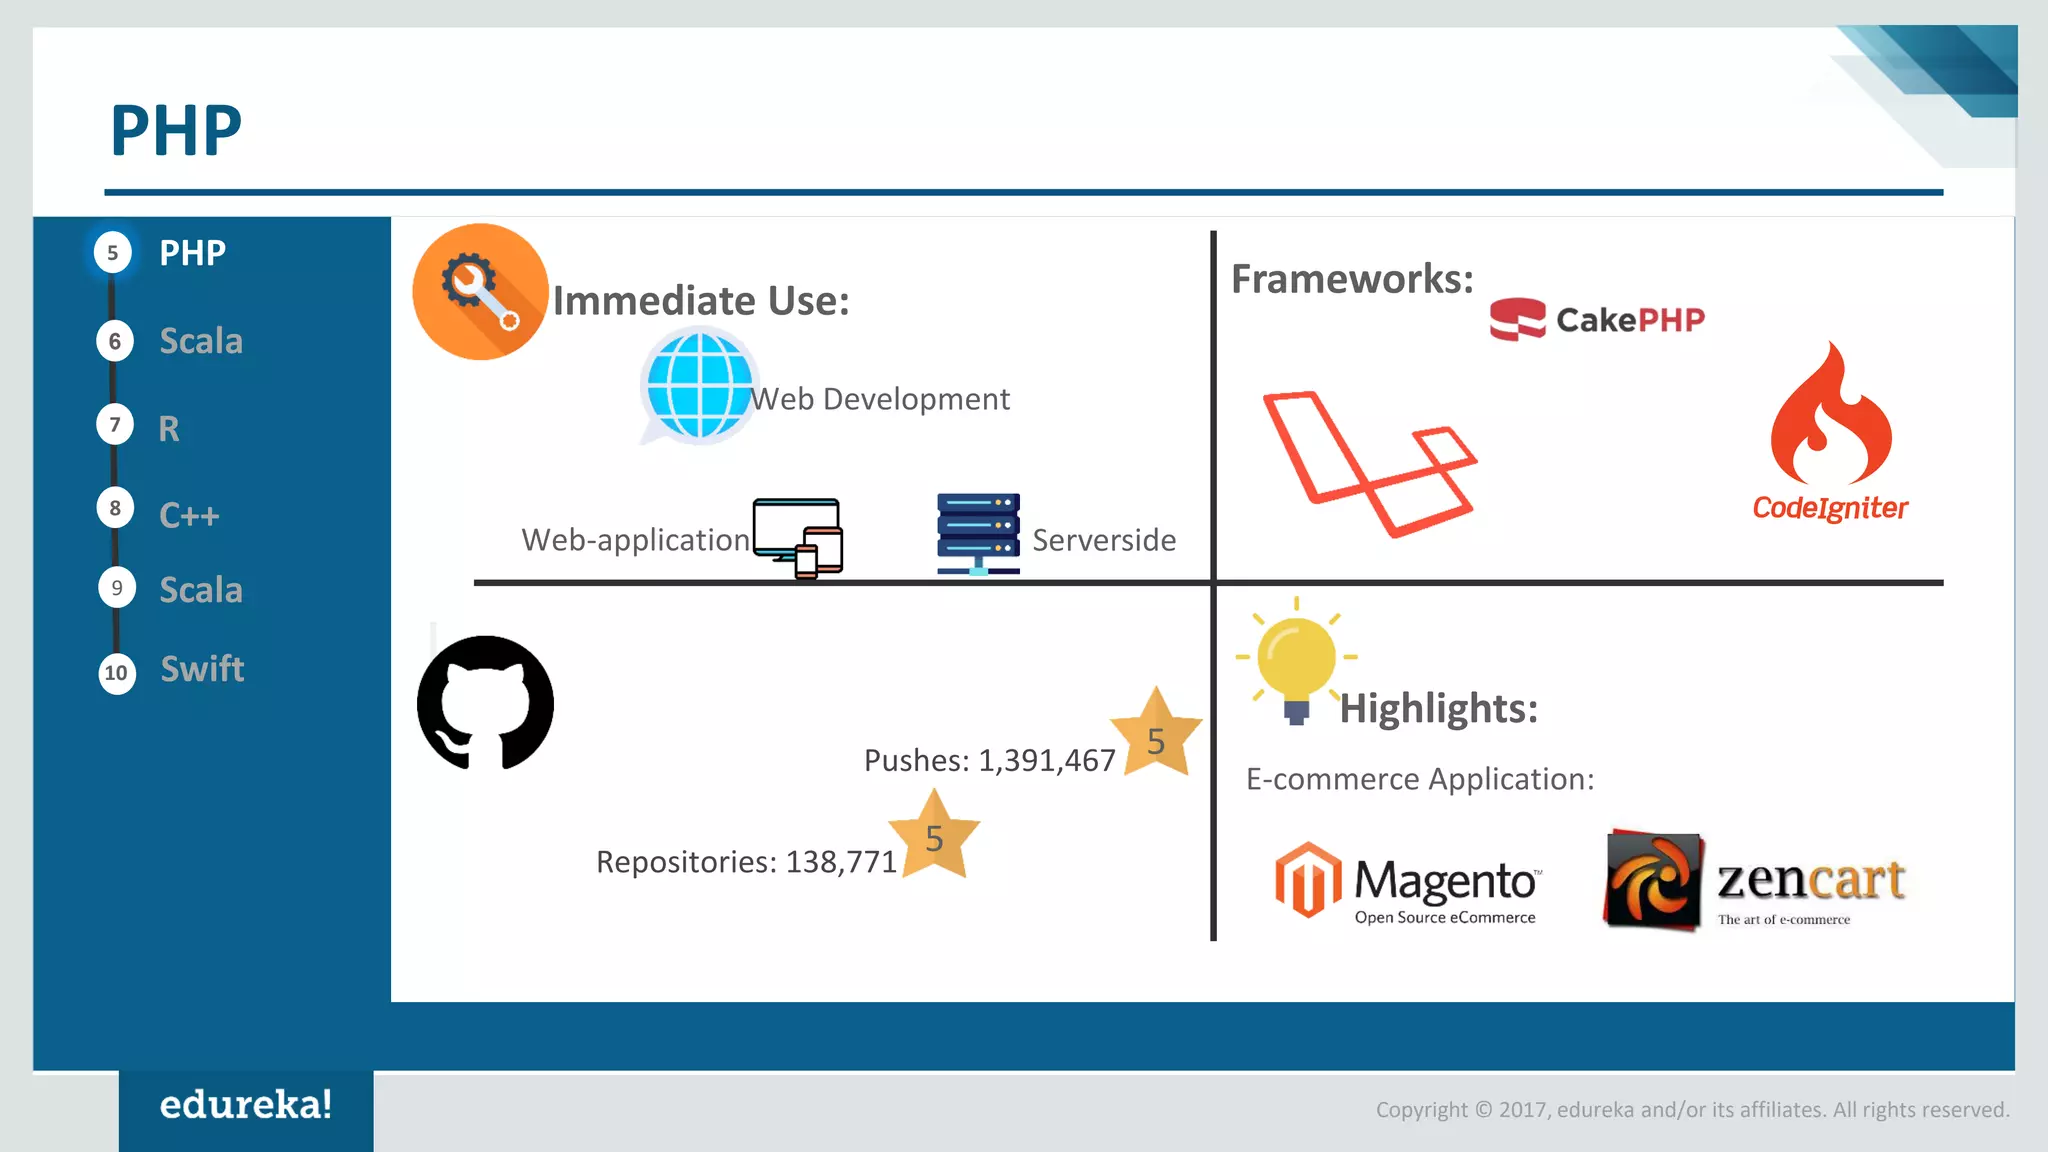
Task: Click the 'Web Development' label
Action: [x=880, y=399]
